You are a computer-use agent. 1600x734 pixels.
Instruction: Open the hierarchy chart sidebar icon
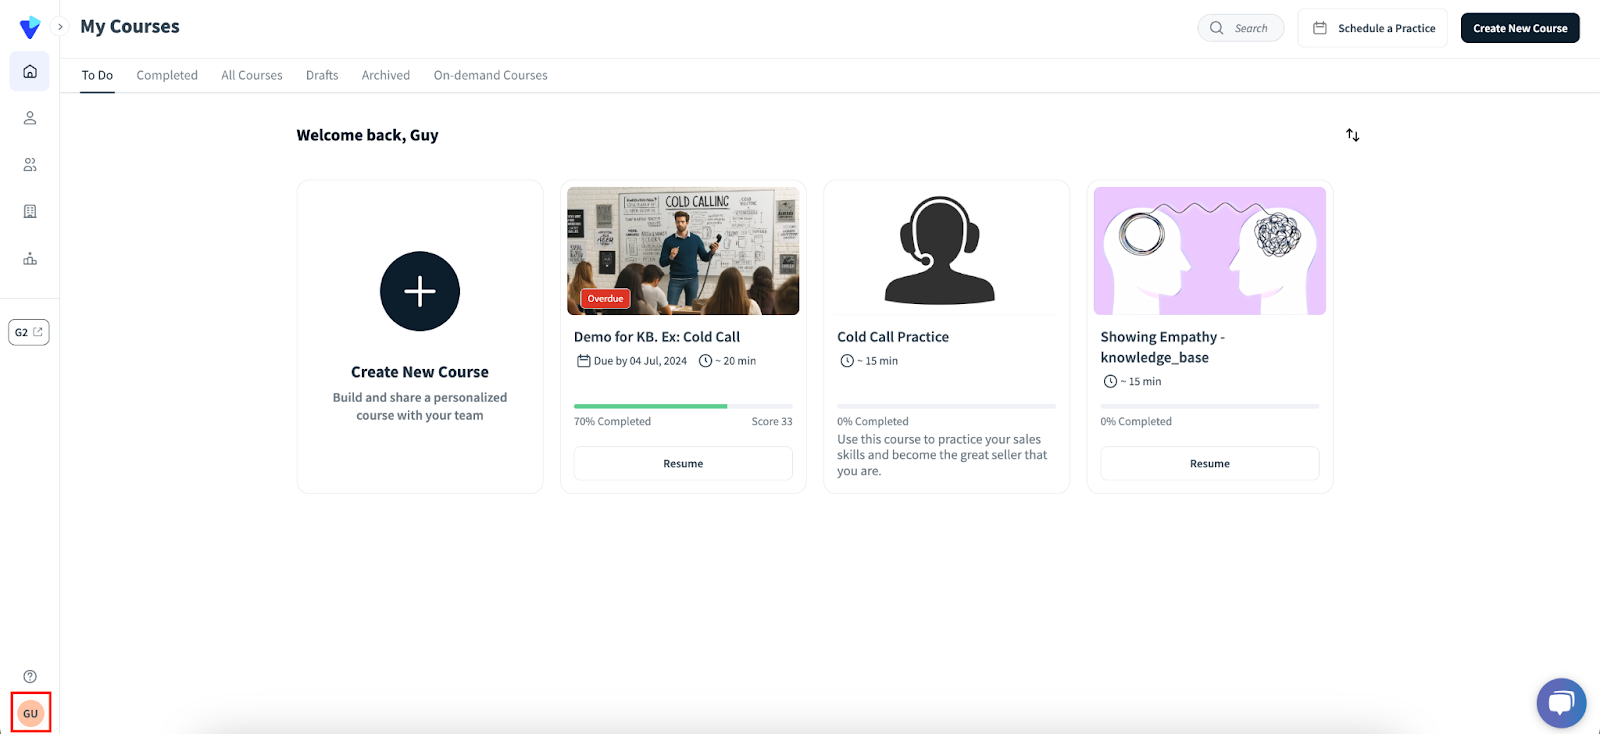coord(30,259)
